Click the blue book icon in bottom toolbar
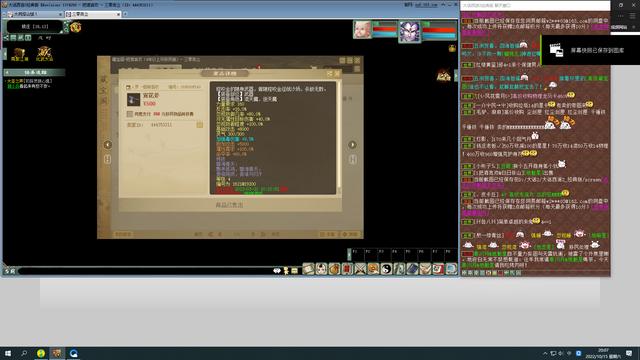This screenshot has width=640, height=360. (412, 269)
